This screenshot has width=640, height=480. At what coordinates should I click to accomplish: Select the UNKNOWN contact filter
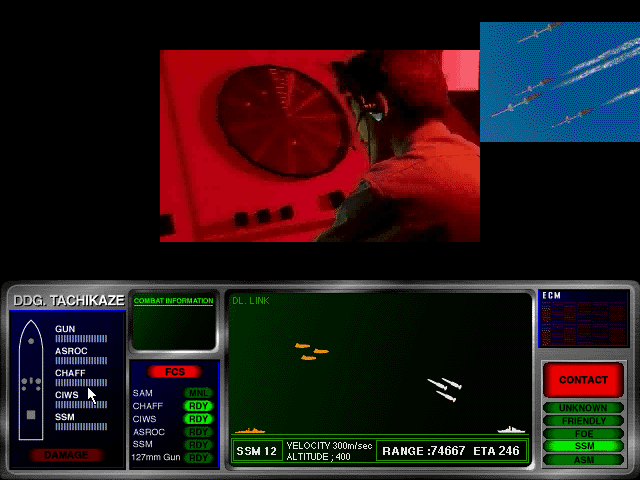click(584, 408)
